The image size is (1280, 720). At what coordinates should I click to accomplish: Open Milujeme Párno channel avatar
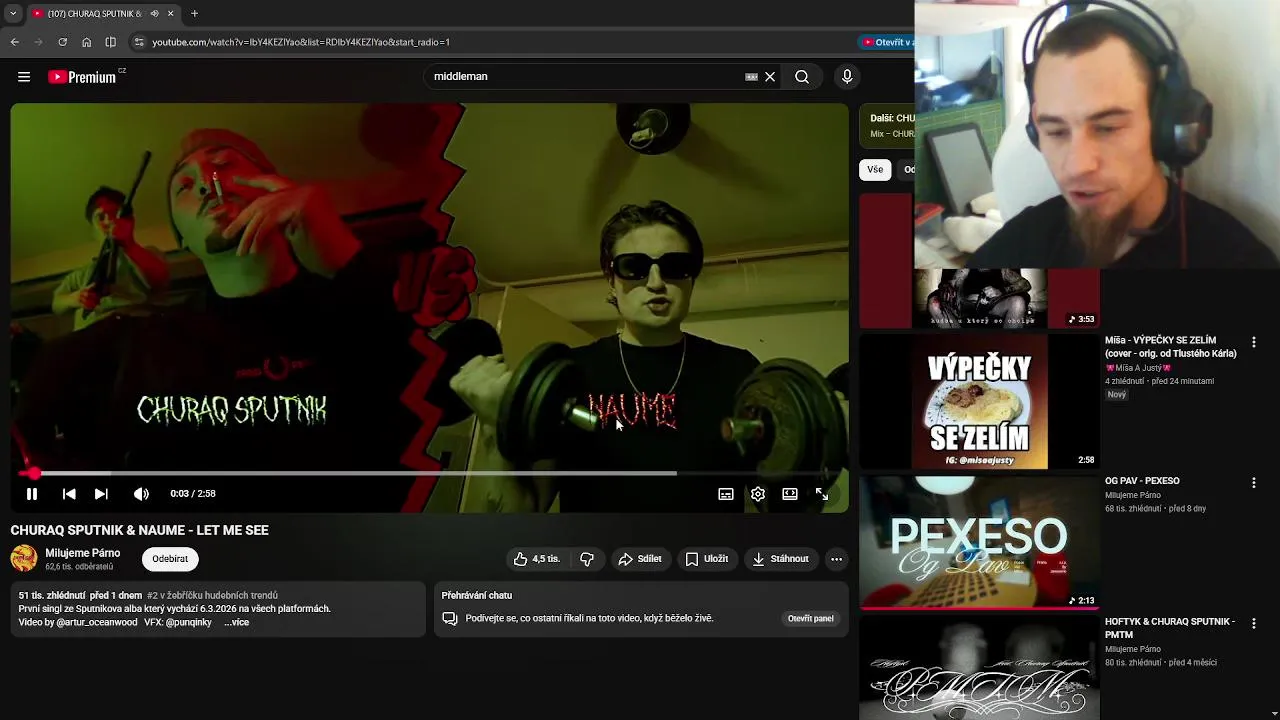[24, 559]
